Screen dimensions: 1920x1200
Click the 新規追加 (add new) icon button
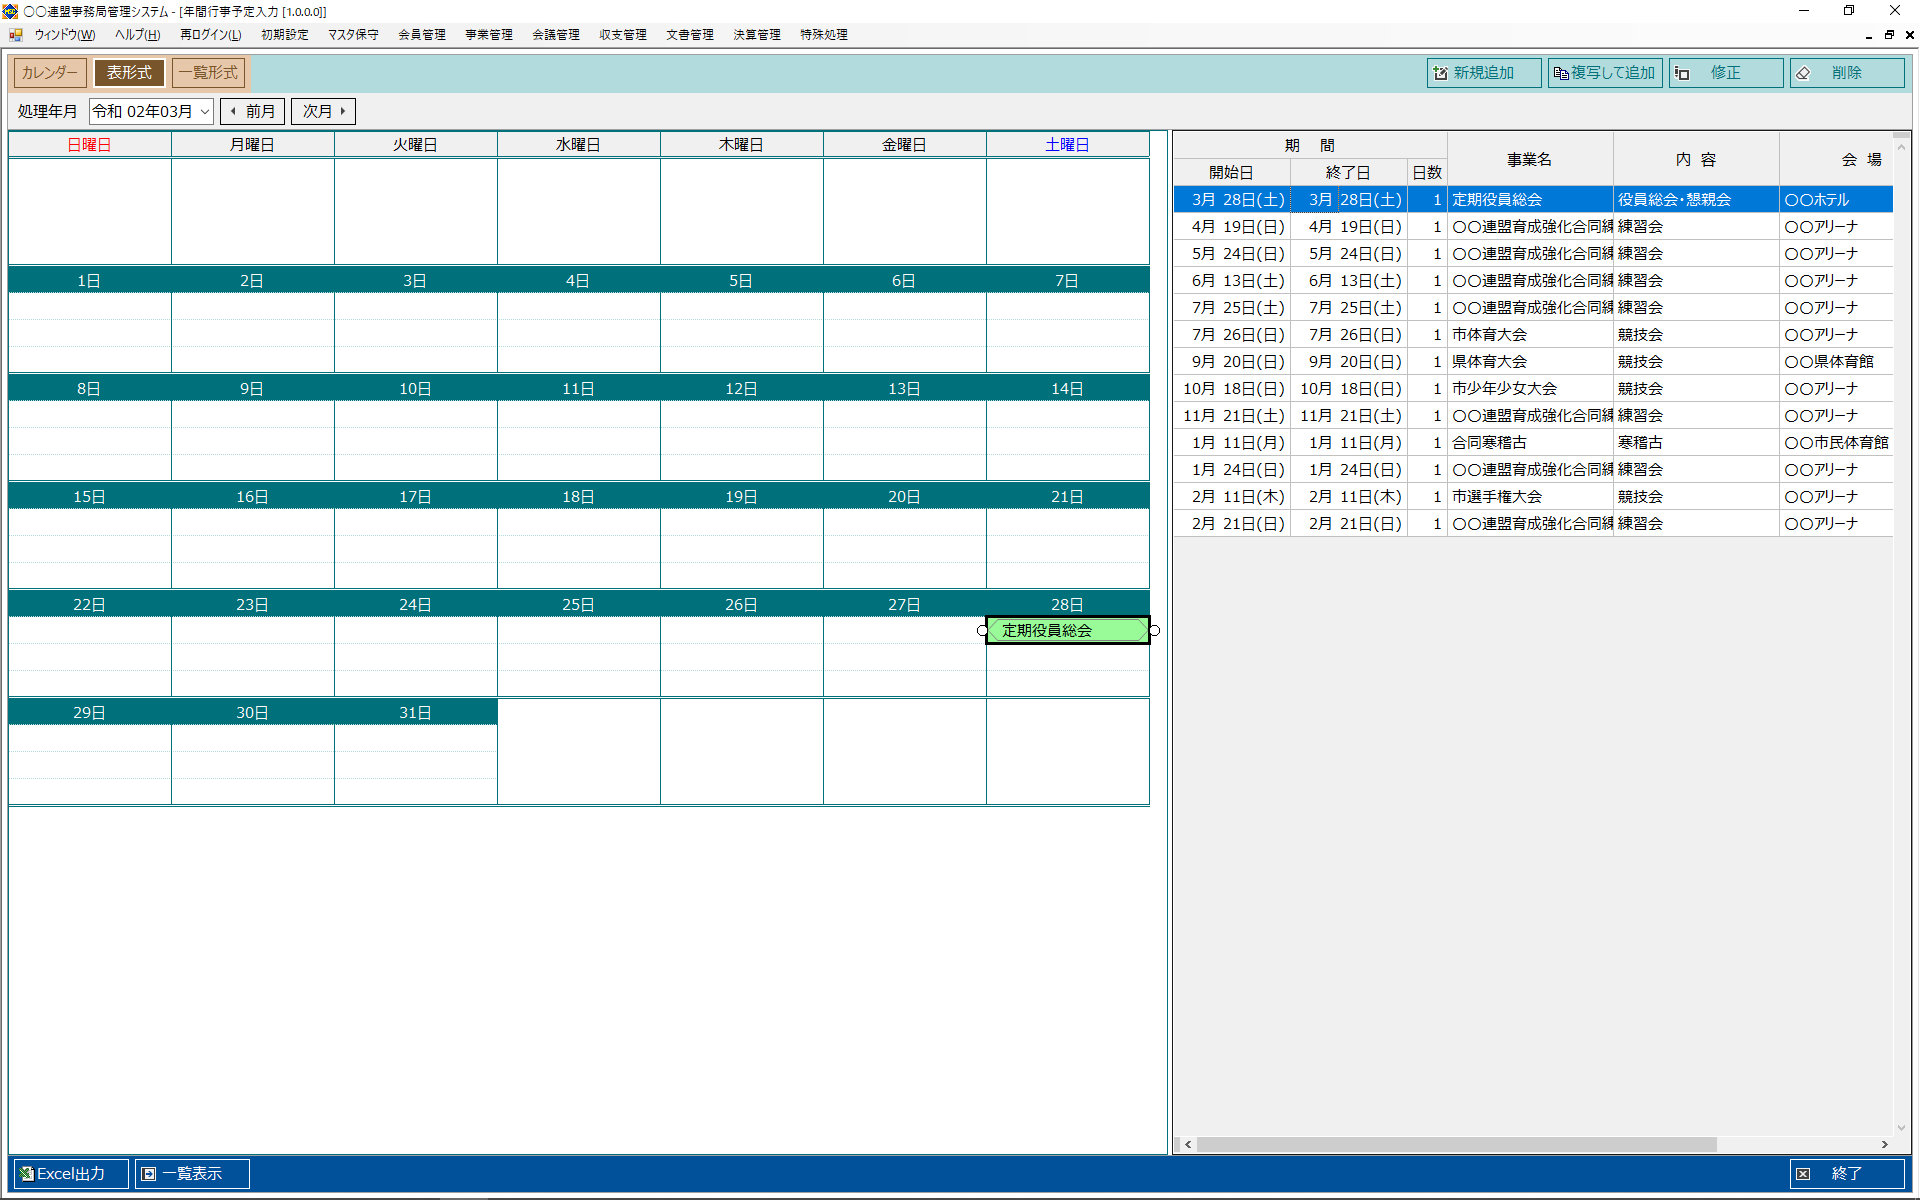(1483, 73)
